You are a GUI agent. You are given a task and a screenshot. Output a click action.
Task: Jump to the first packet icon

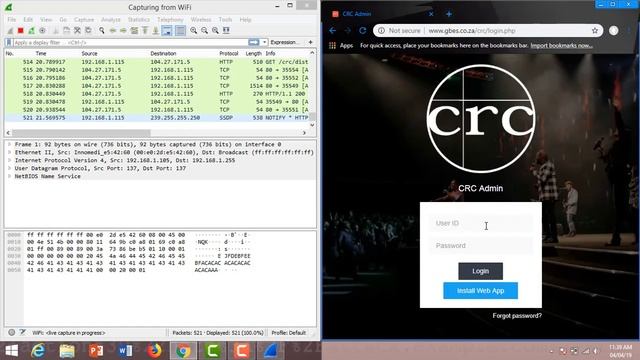(x=145, y=31)
